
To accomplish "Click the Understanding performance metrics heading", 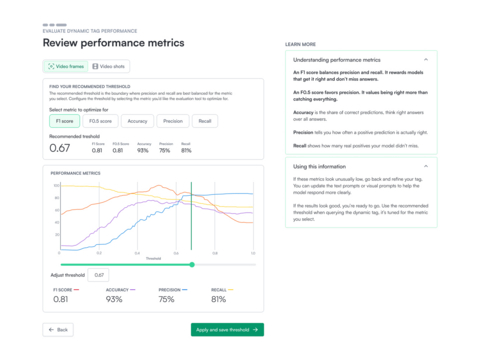I will 337,60.
